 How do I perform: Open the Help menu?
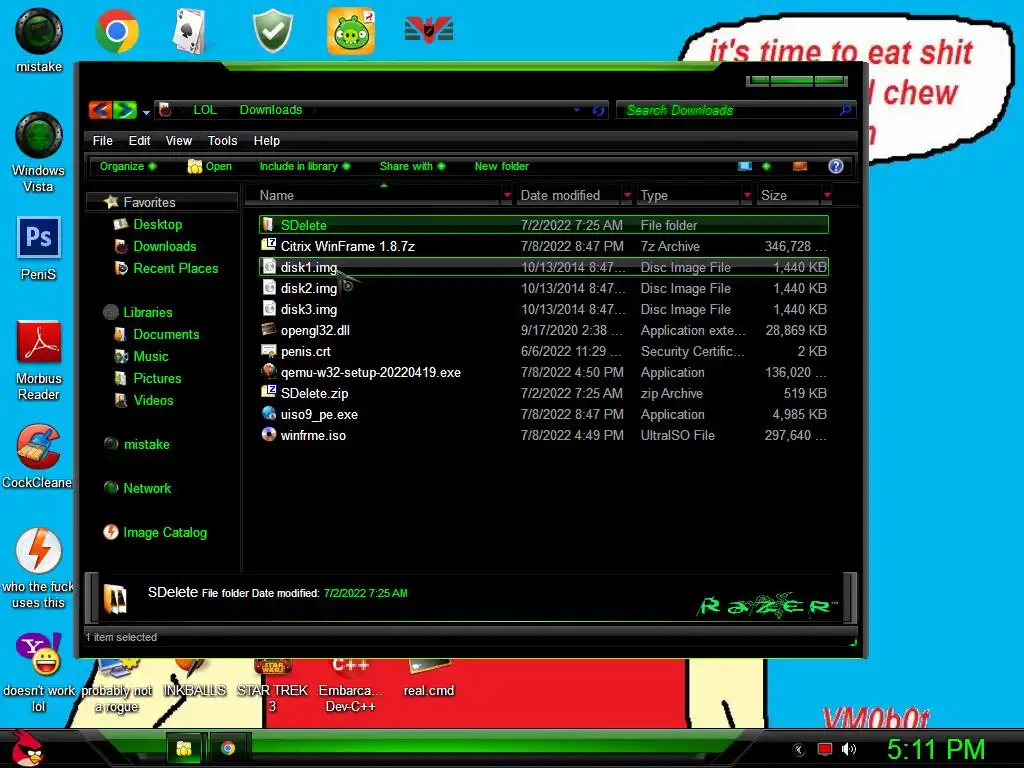[266, 140]
